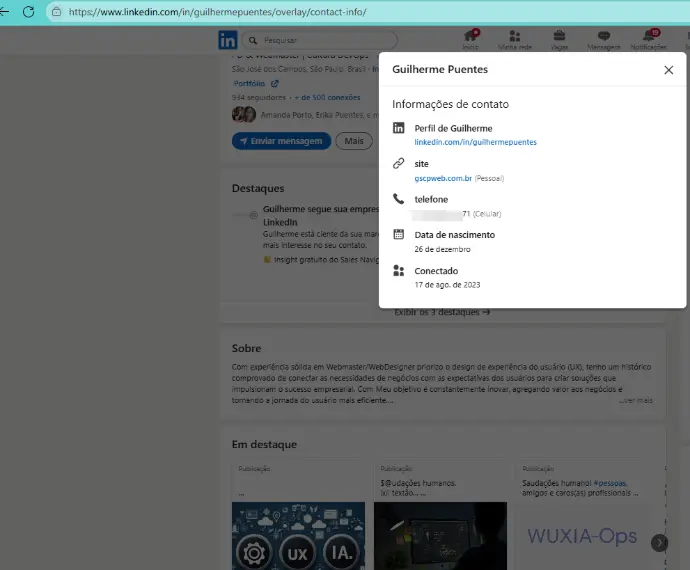The width and height of the screenshot is (690, 570).
Task: Send message with Enviar mensagem button
Action: pyautogui.click(x=281, y=141)
